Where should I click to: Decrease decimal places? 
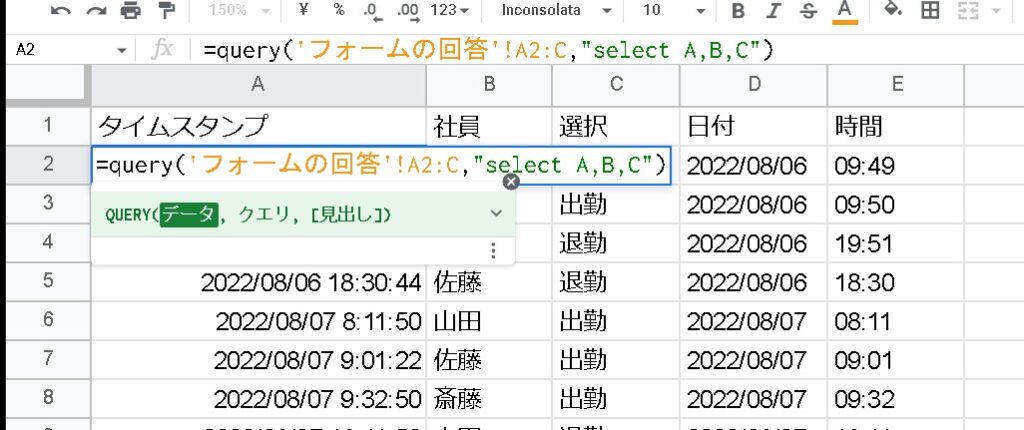point(371,11)
